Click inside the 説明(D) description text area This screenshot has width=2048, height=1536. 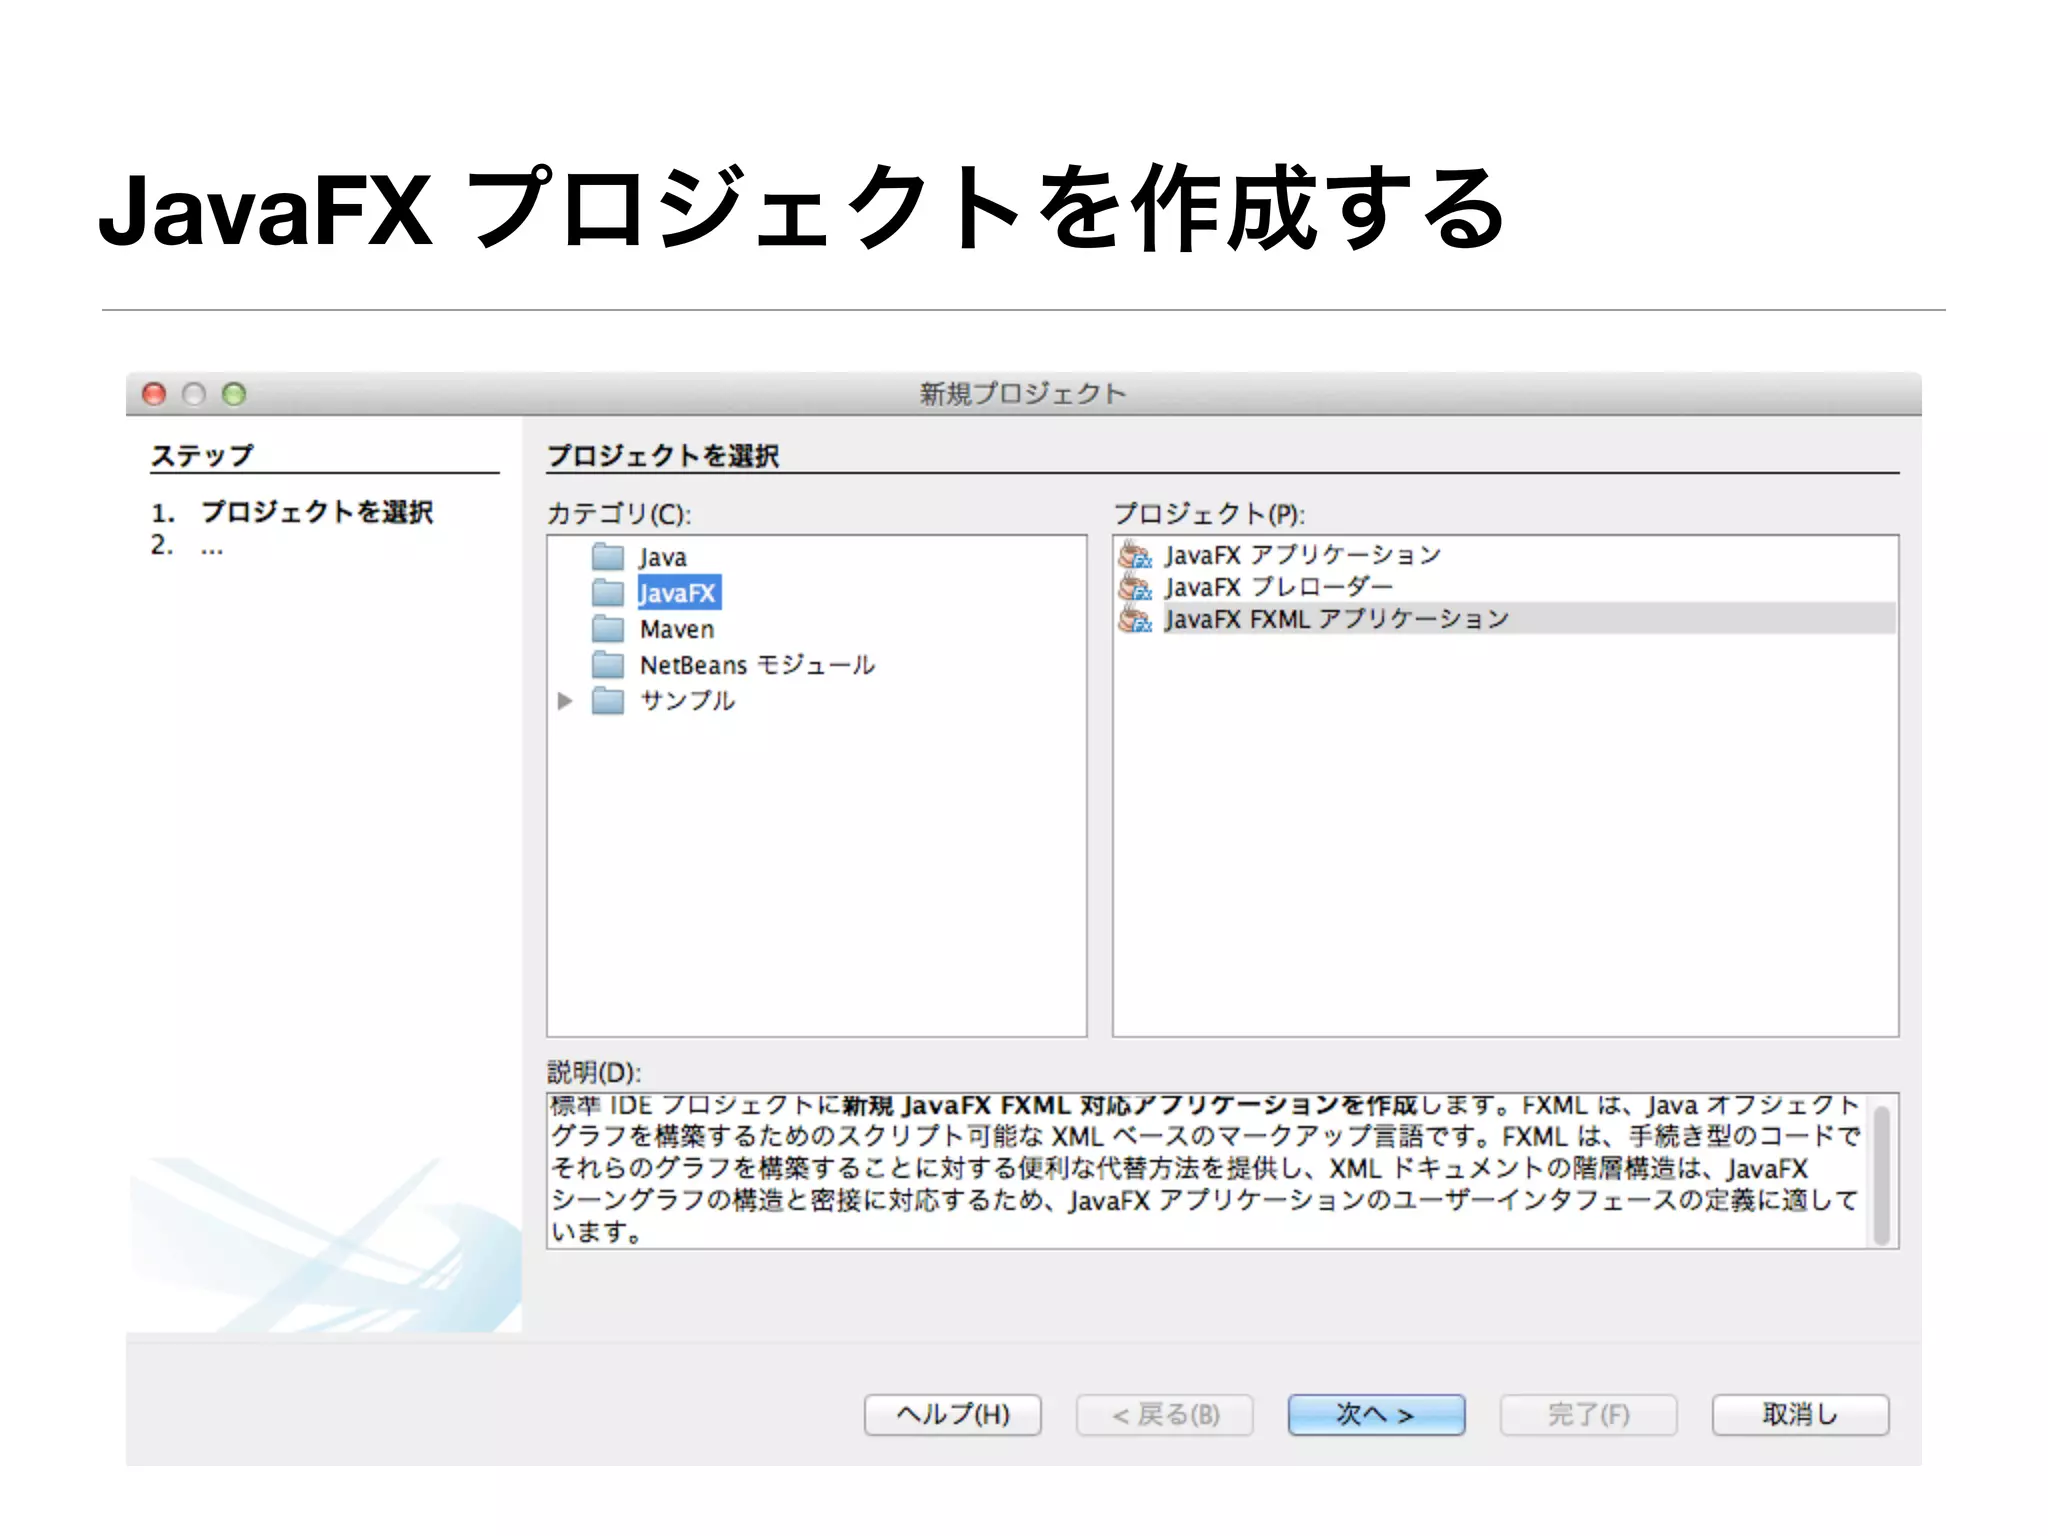tap(1208, 1170)
